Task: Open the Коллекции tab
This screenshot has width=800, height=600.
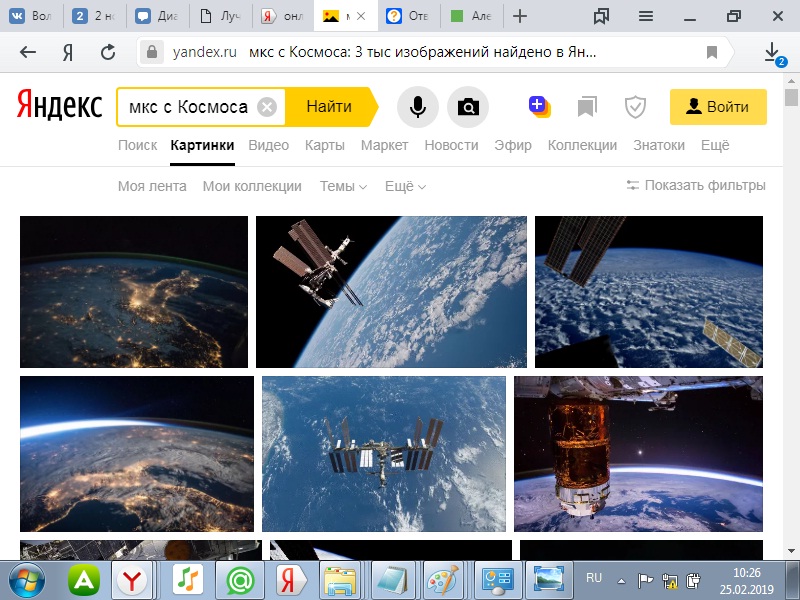Action: pyautogui.click(x=582, y=145)
